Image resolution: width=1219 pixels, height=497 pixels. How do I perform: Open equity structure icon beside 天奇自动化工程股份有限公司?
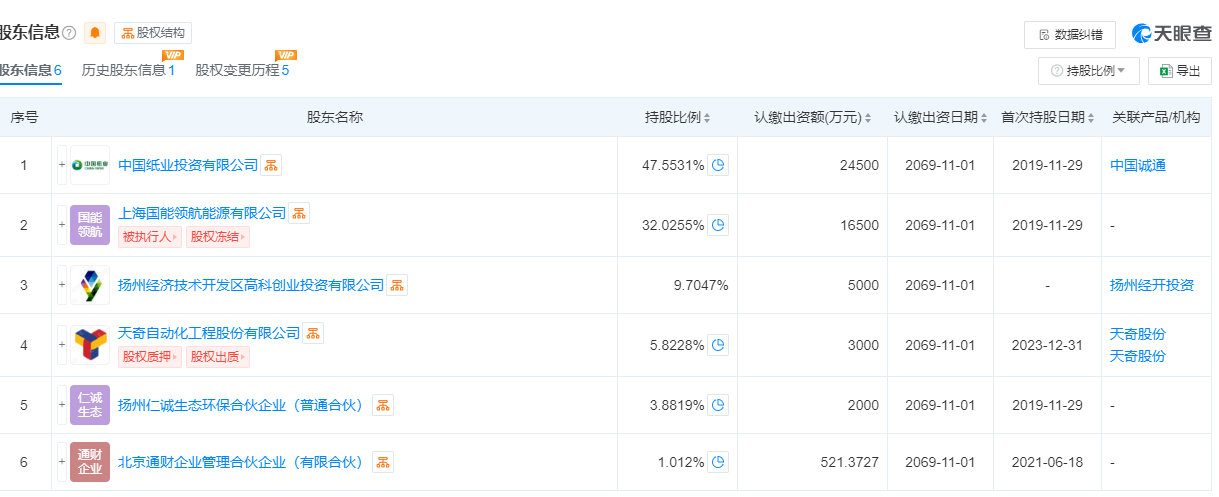(313, 333)
